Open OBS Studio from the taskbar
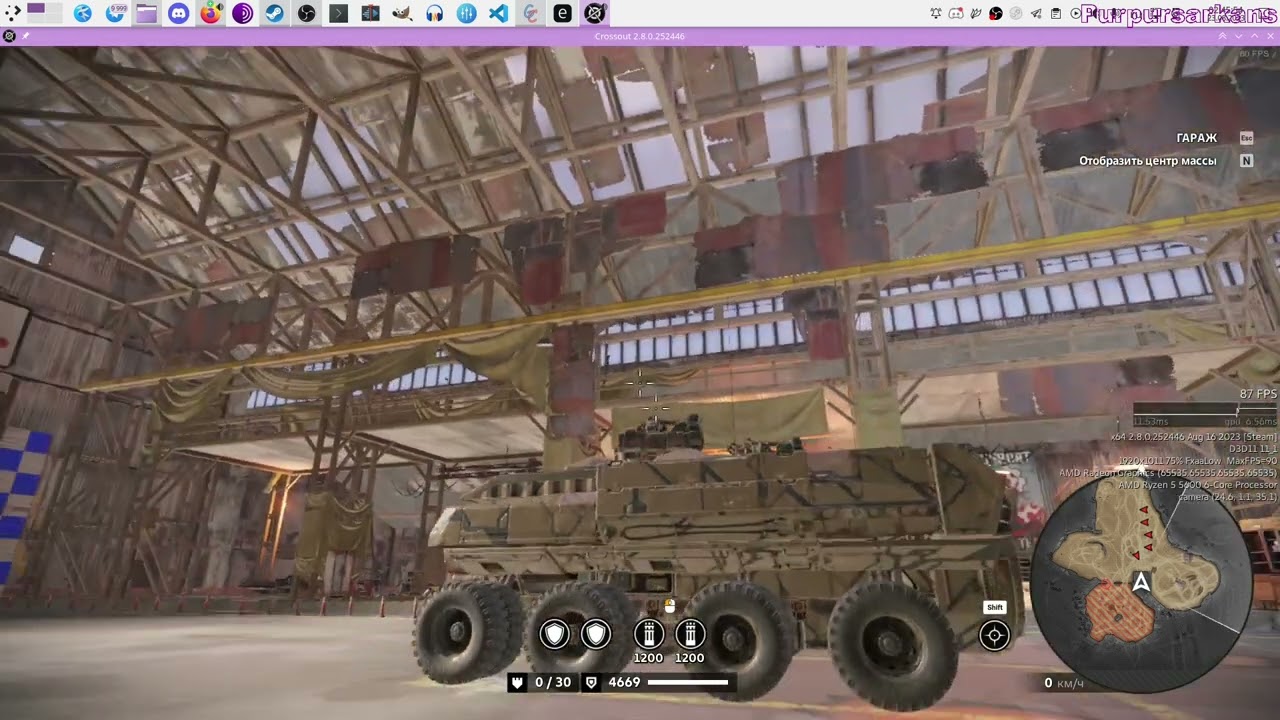1280x720 pixels. tap(306, 14)
